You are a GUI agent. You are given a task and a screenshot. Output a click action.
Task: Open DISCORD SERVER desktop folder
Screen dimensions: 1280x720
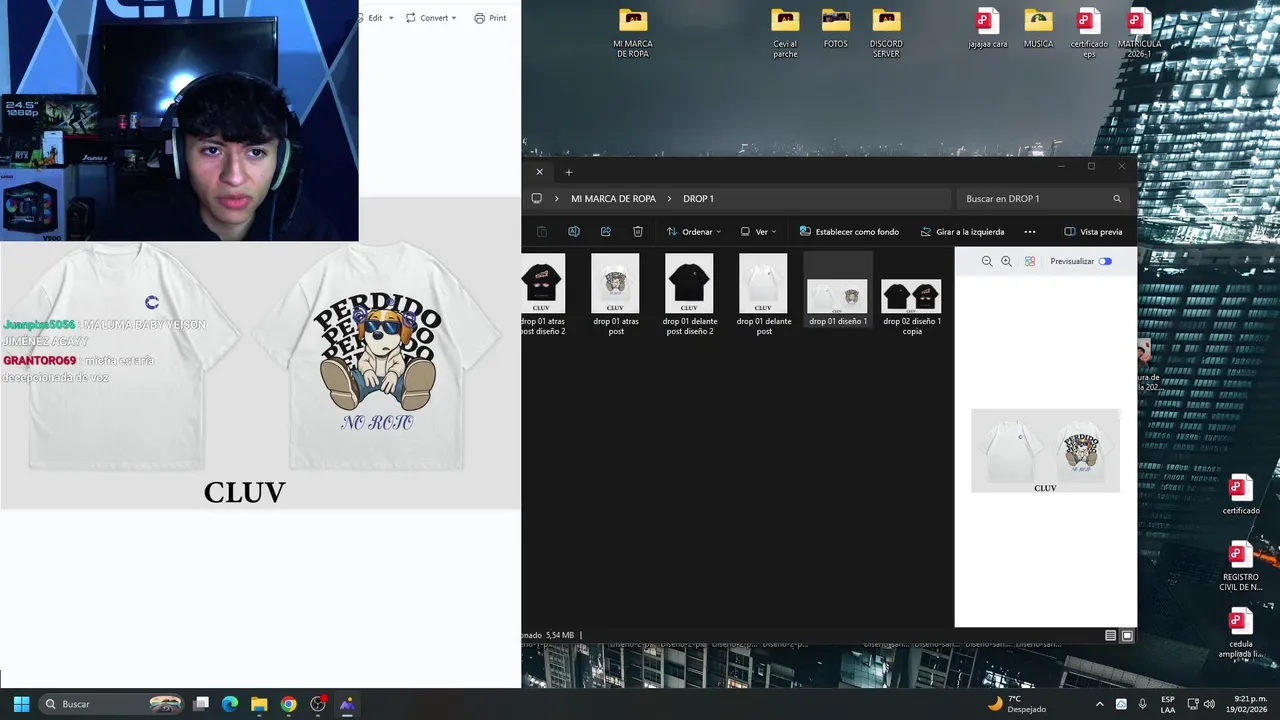[886, 33]
